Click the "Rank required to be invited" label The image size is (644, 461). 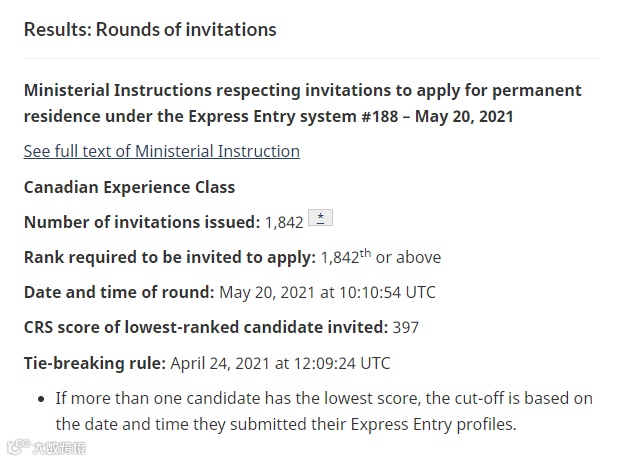coord(170,257)
